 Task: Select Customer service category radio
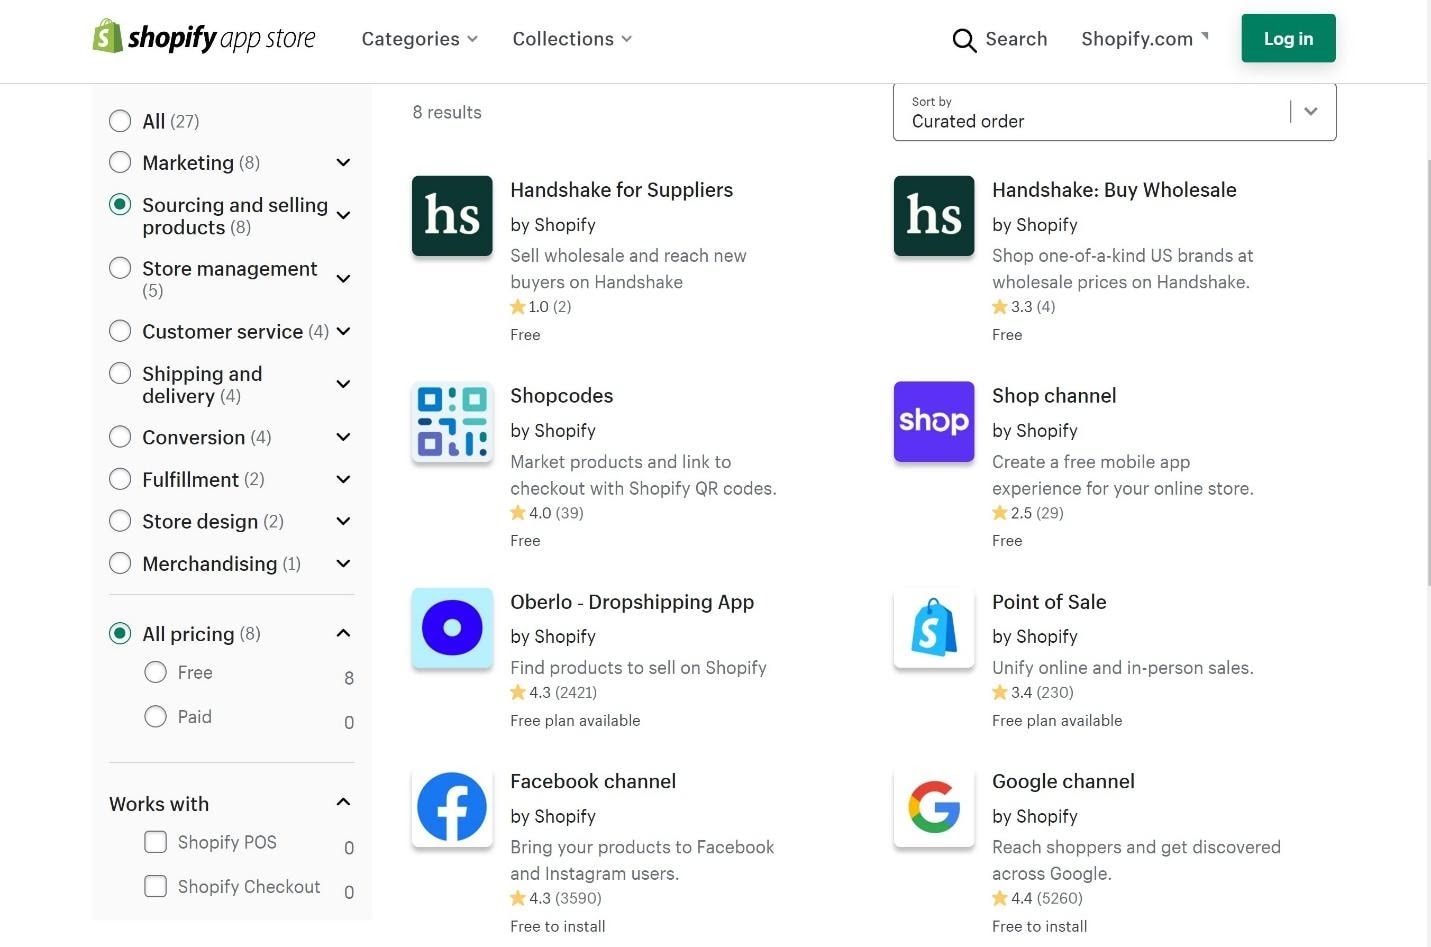(120, 331)
